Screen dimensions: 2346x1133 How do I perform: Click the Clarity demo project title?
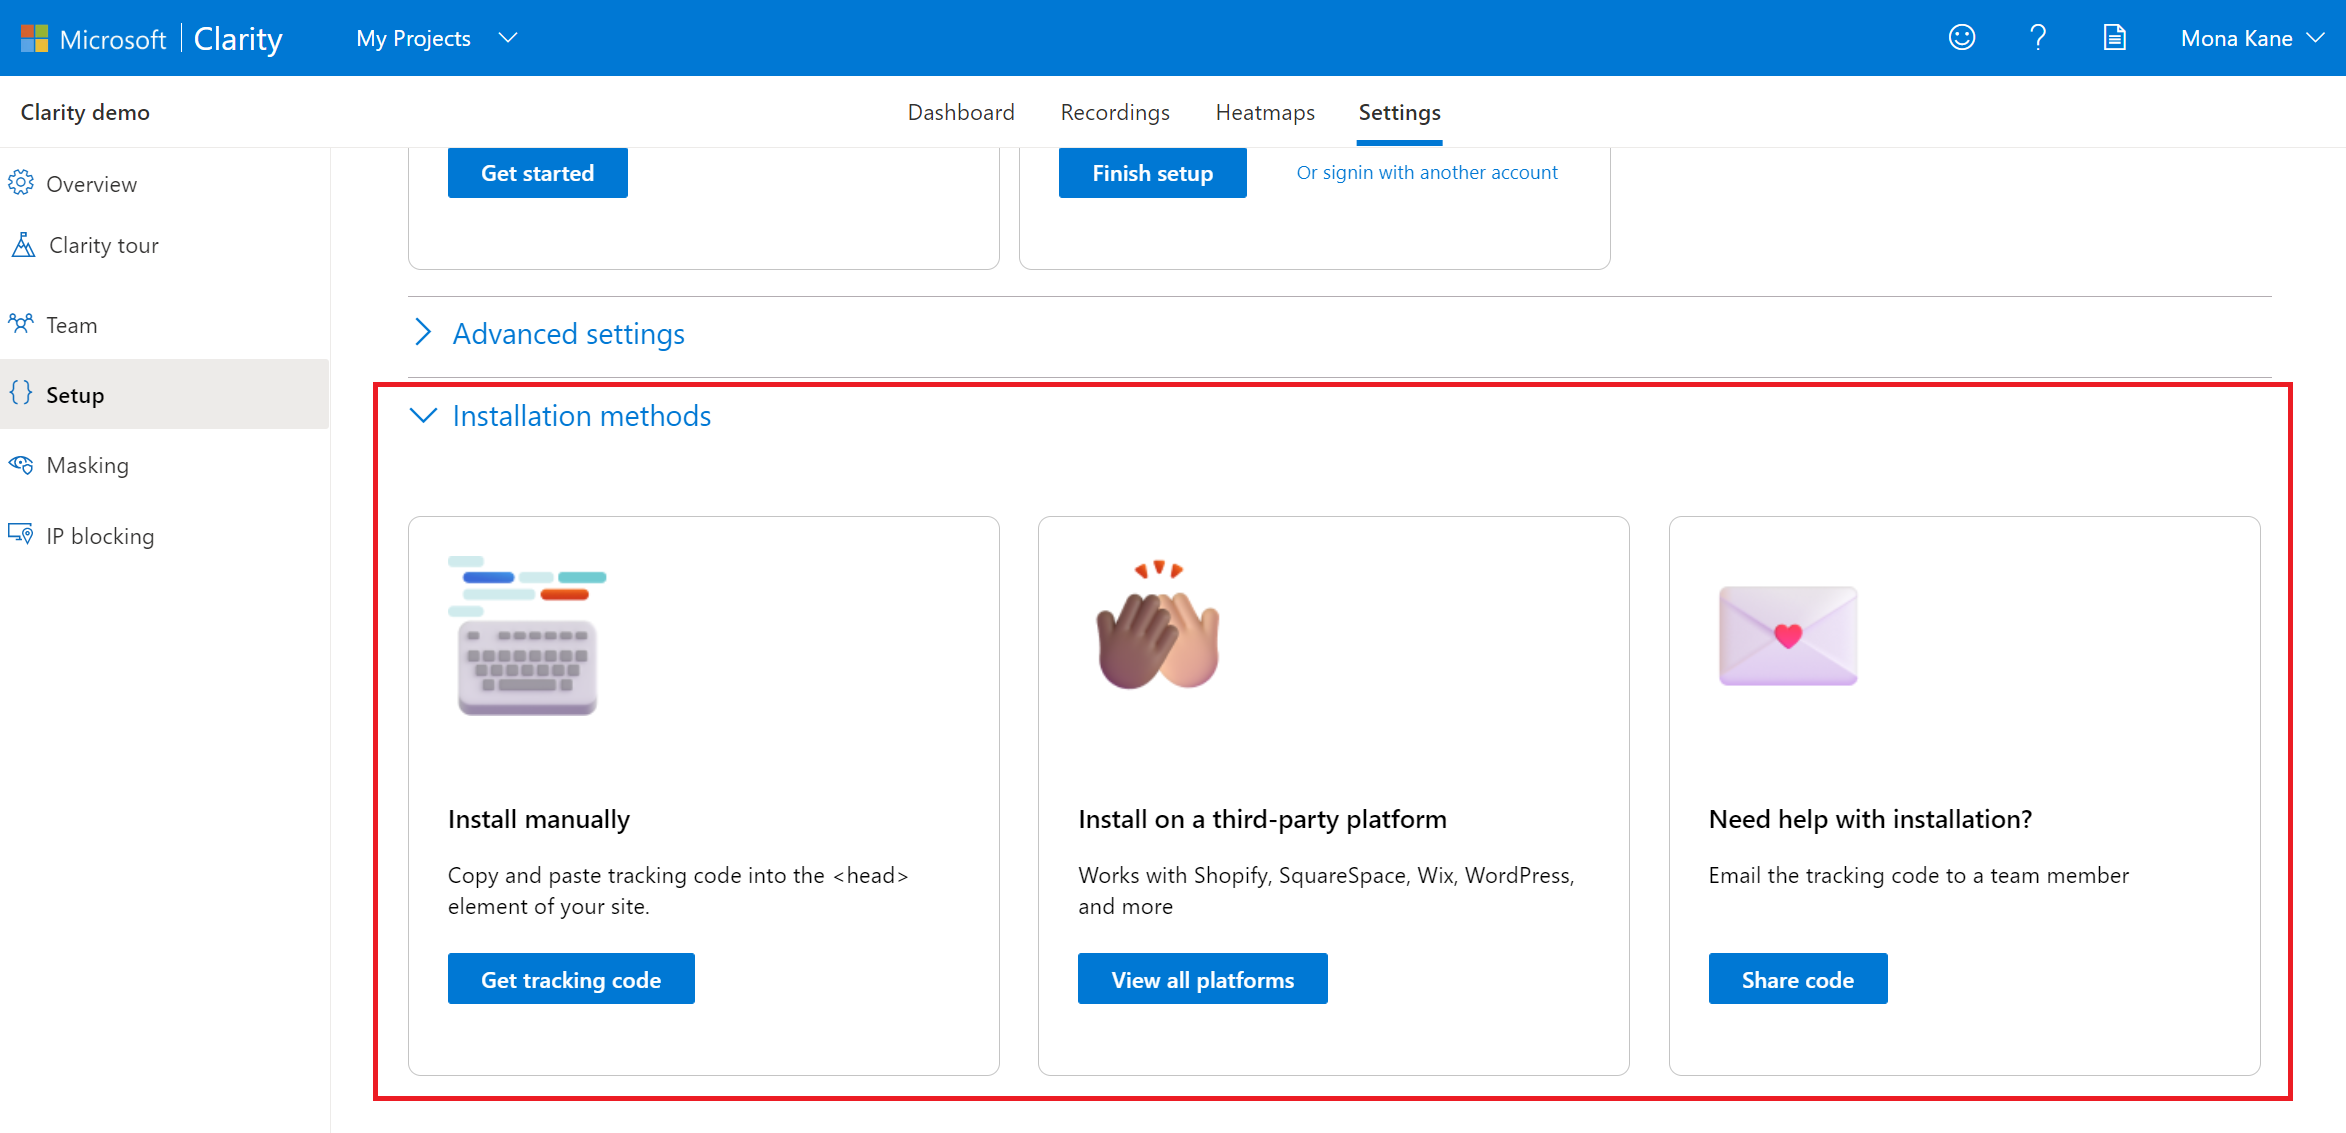[x=85, y=112]
